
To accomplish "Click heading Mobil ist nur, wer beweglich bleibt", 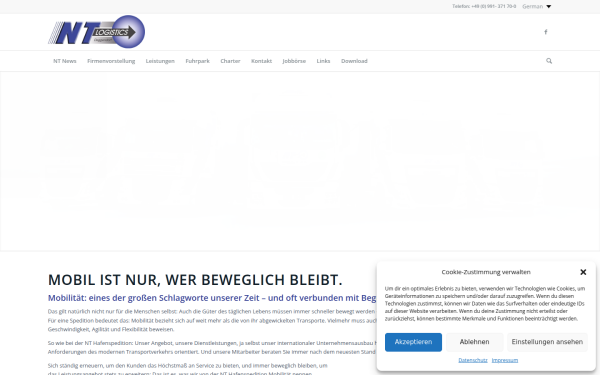I will [195, 280].
